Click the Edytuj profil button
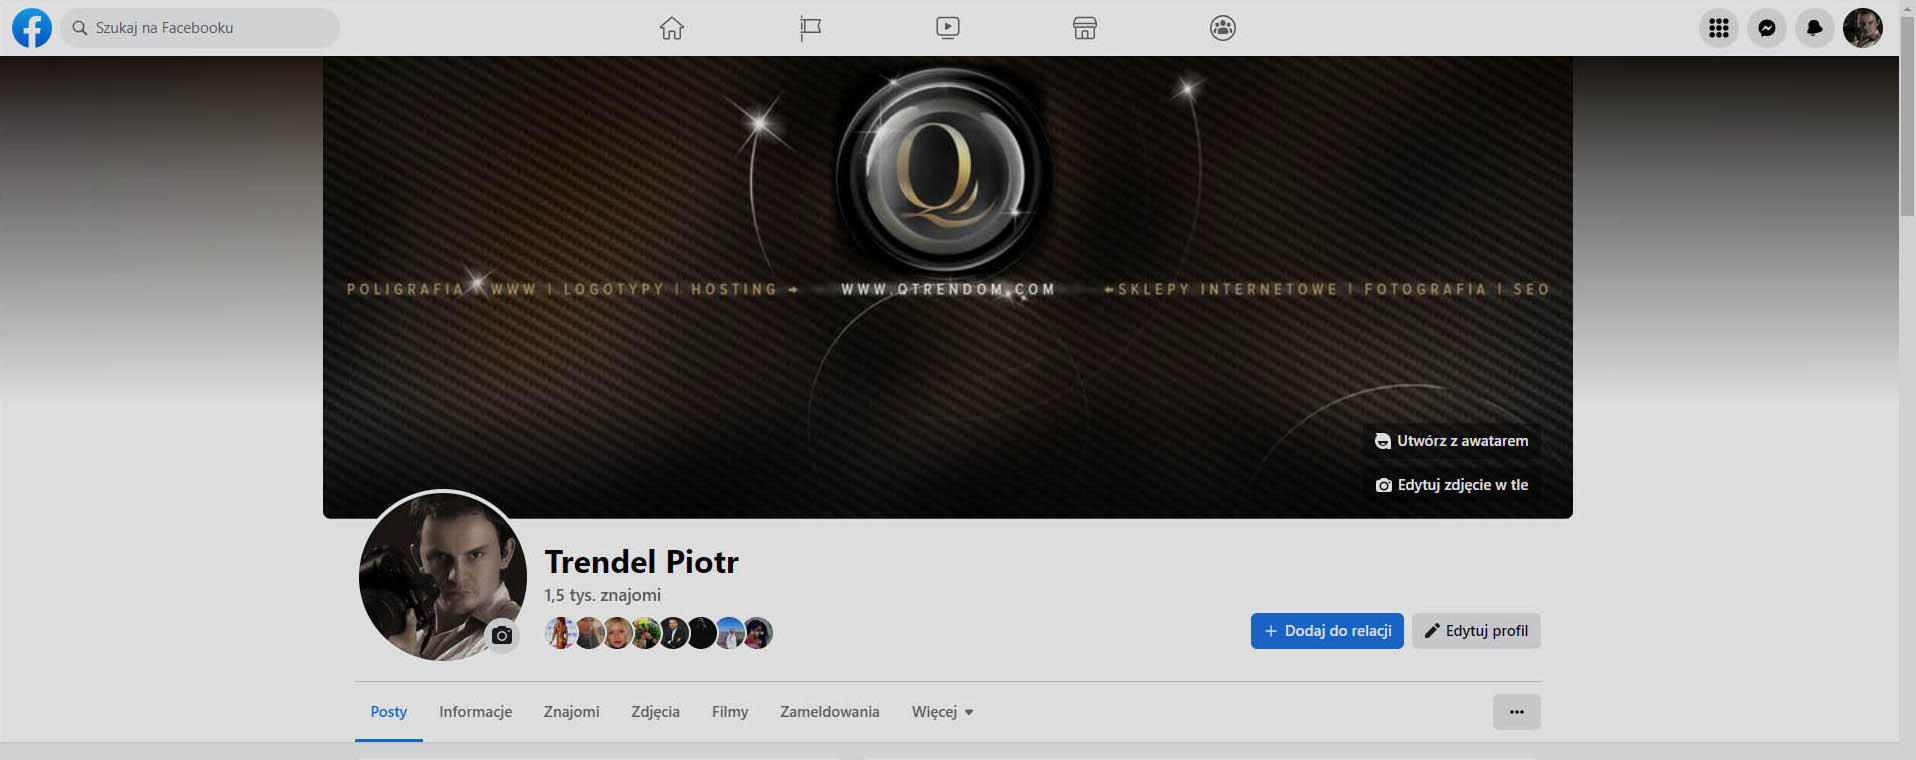Image resolution: width=1916 pixels, height=760 pixels. (x=1476, y=631)
